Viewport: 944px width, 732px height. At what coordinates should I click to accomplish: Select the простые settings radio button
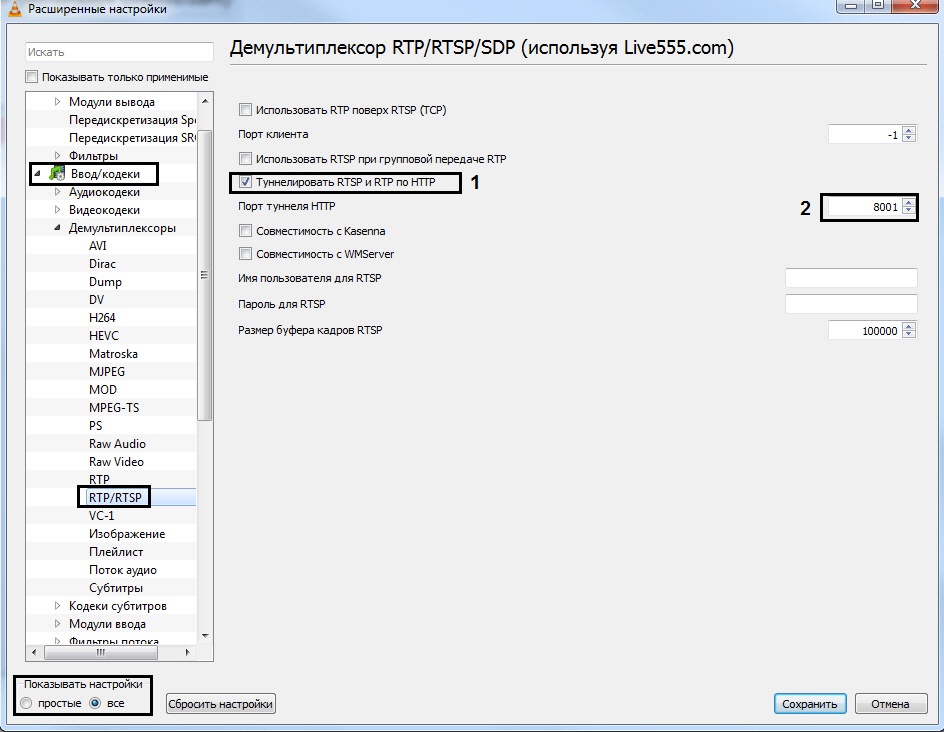(27, 704)
